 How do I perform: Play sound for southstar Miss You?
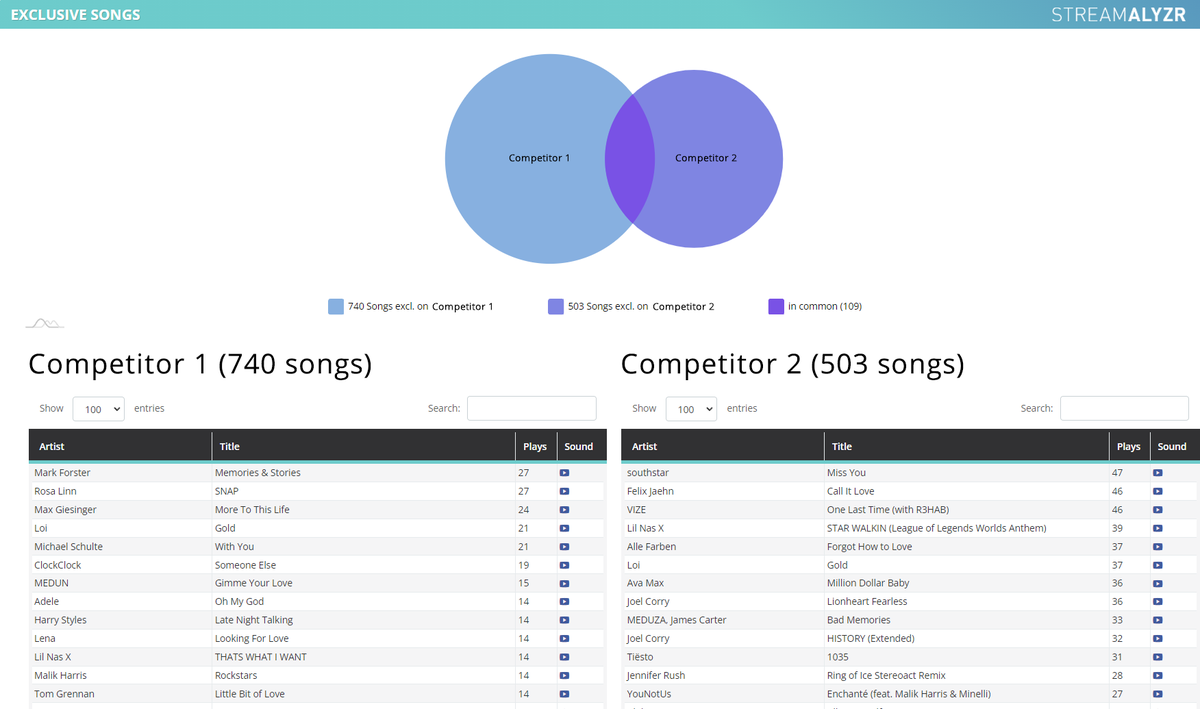coord(1158,473)
